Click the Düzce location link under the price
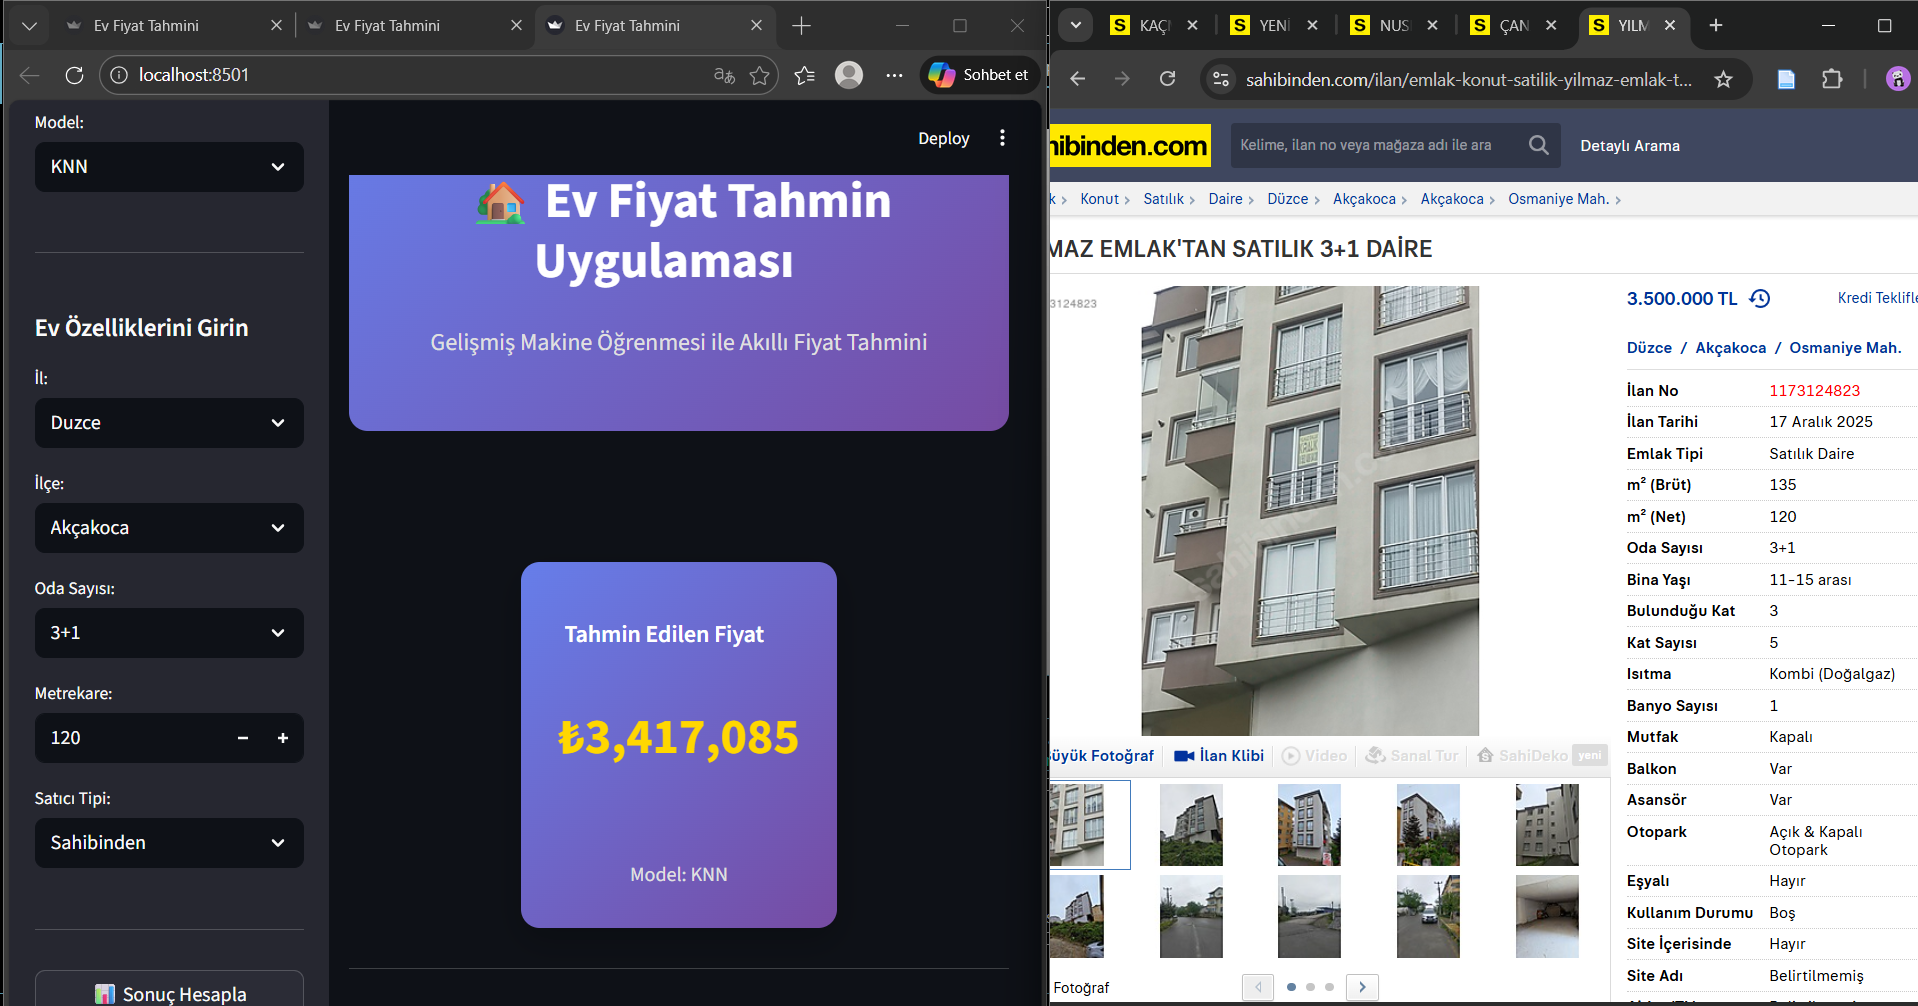 (1649, 348)
